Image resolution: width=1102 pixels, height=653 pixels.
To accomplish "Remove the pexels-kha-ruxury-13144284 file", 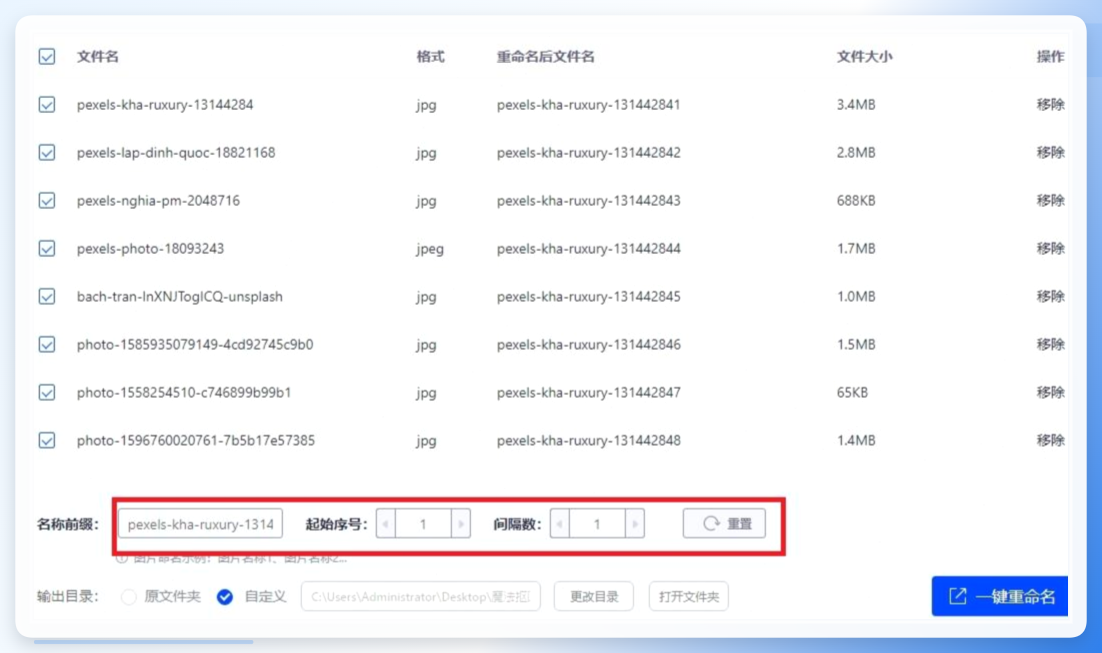I will coord(1050,105).
